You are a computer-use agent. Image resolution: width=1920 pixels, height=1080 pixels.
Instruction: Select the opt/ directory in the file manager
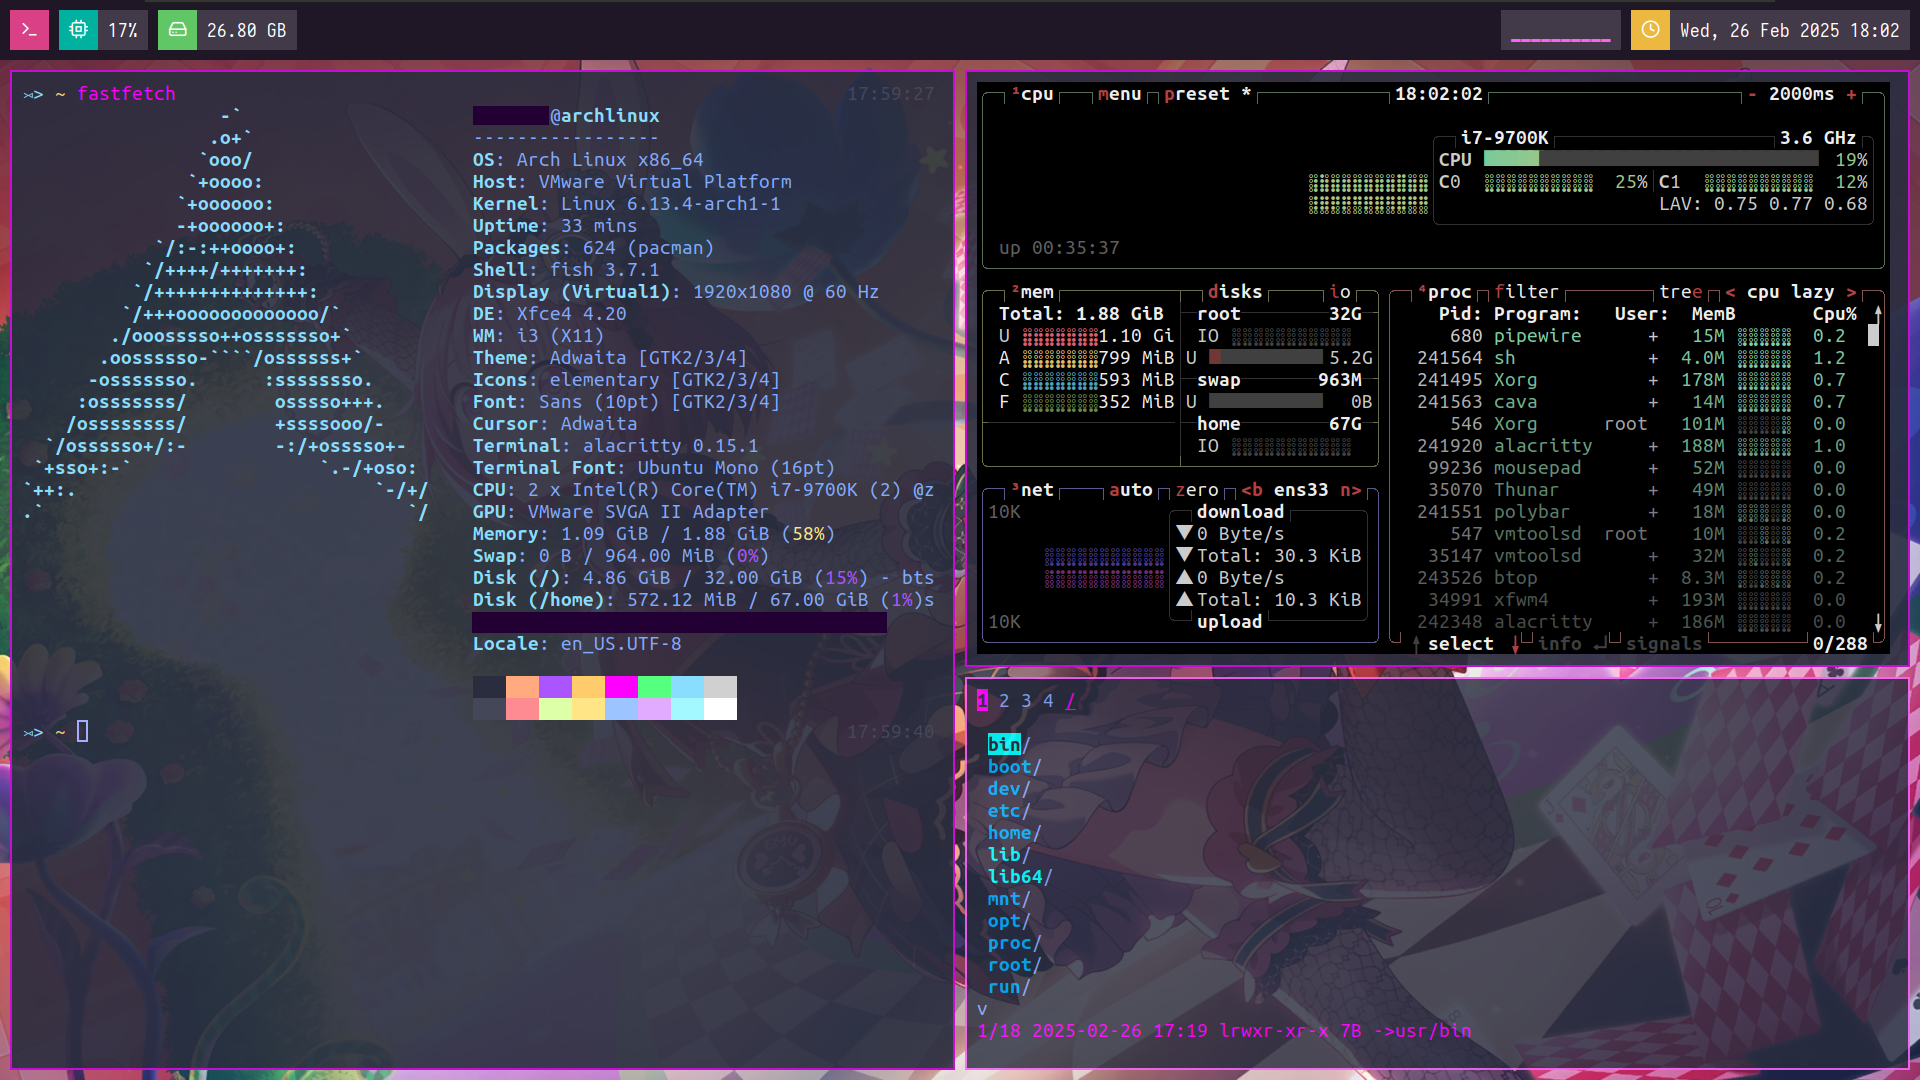(x=1009, y=921)
